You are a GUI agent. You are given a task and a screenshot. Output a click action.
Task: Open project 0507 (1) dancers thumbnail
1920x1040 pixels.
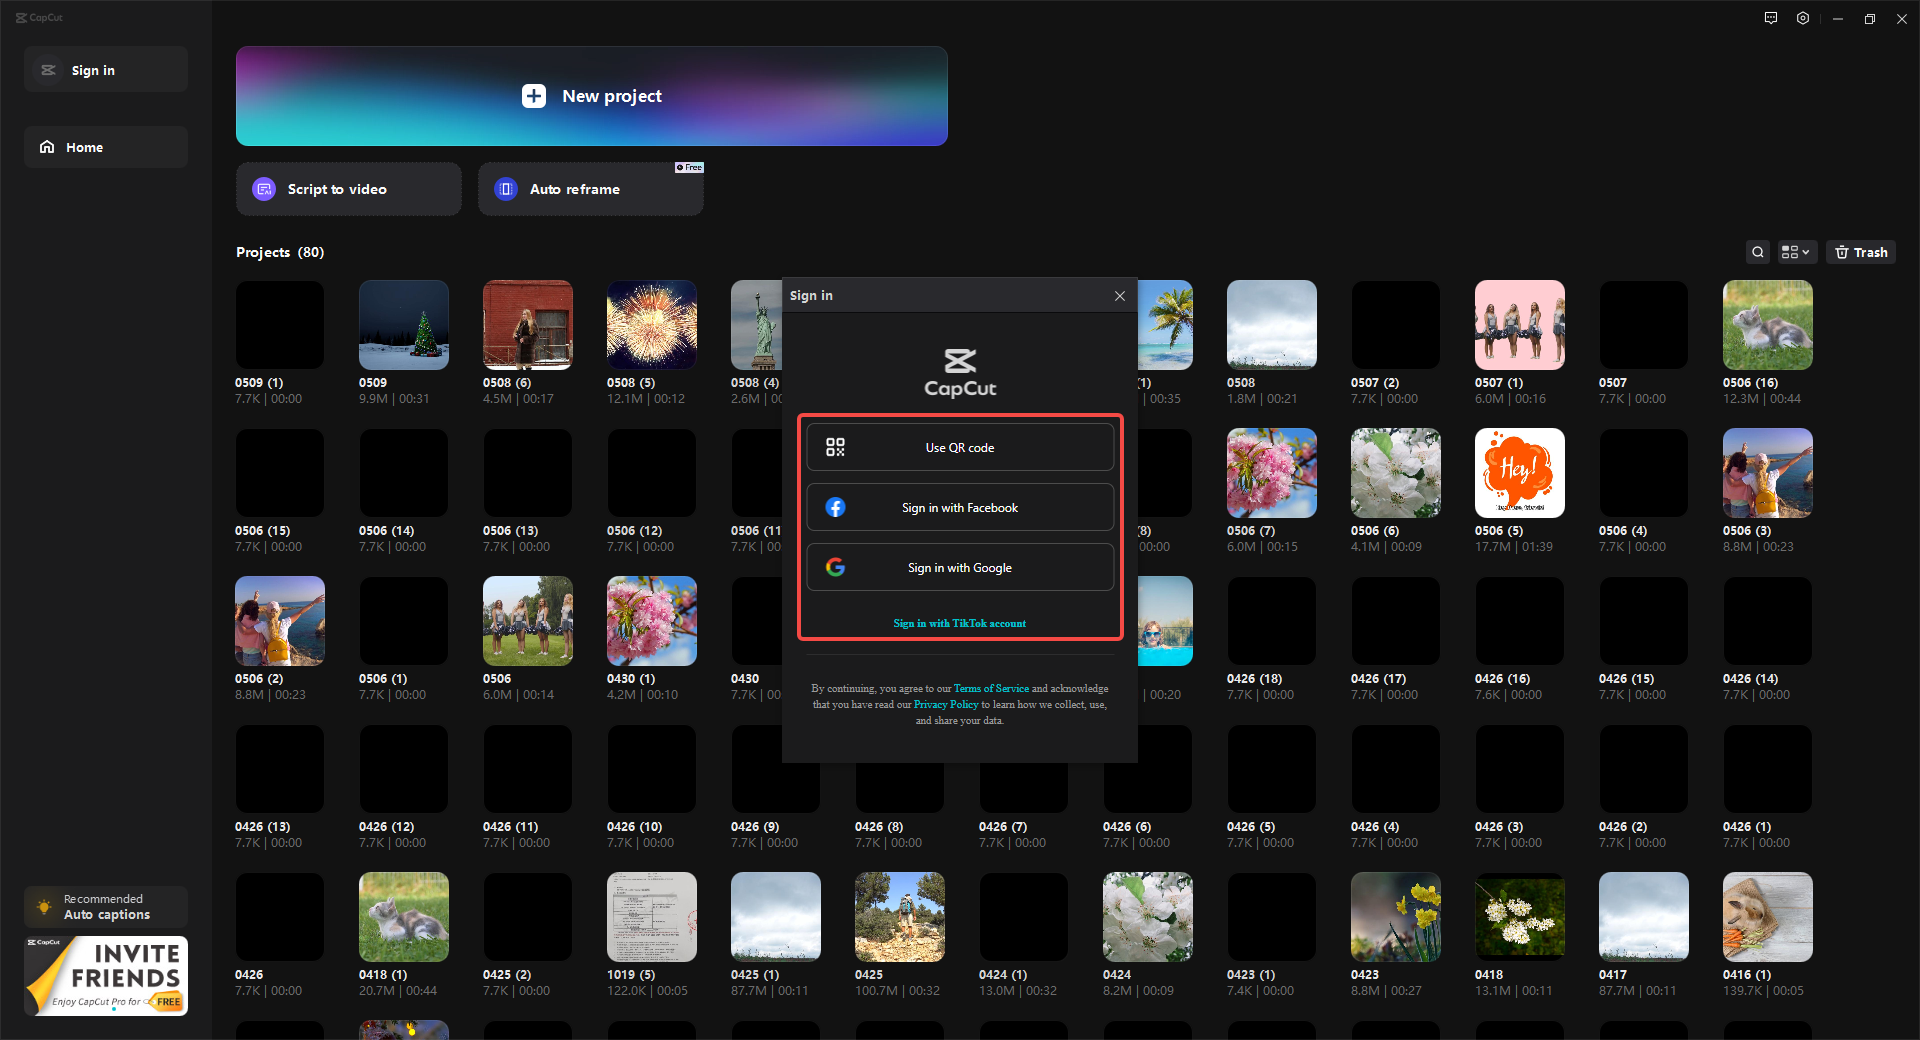(x=1520, y=325)
